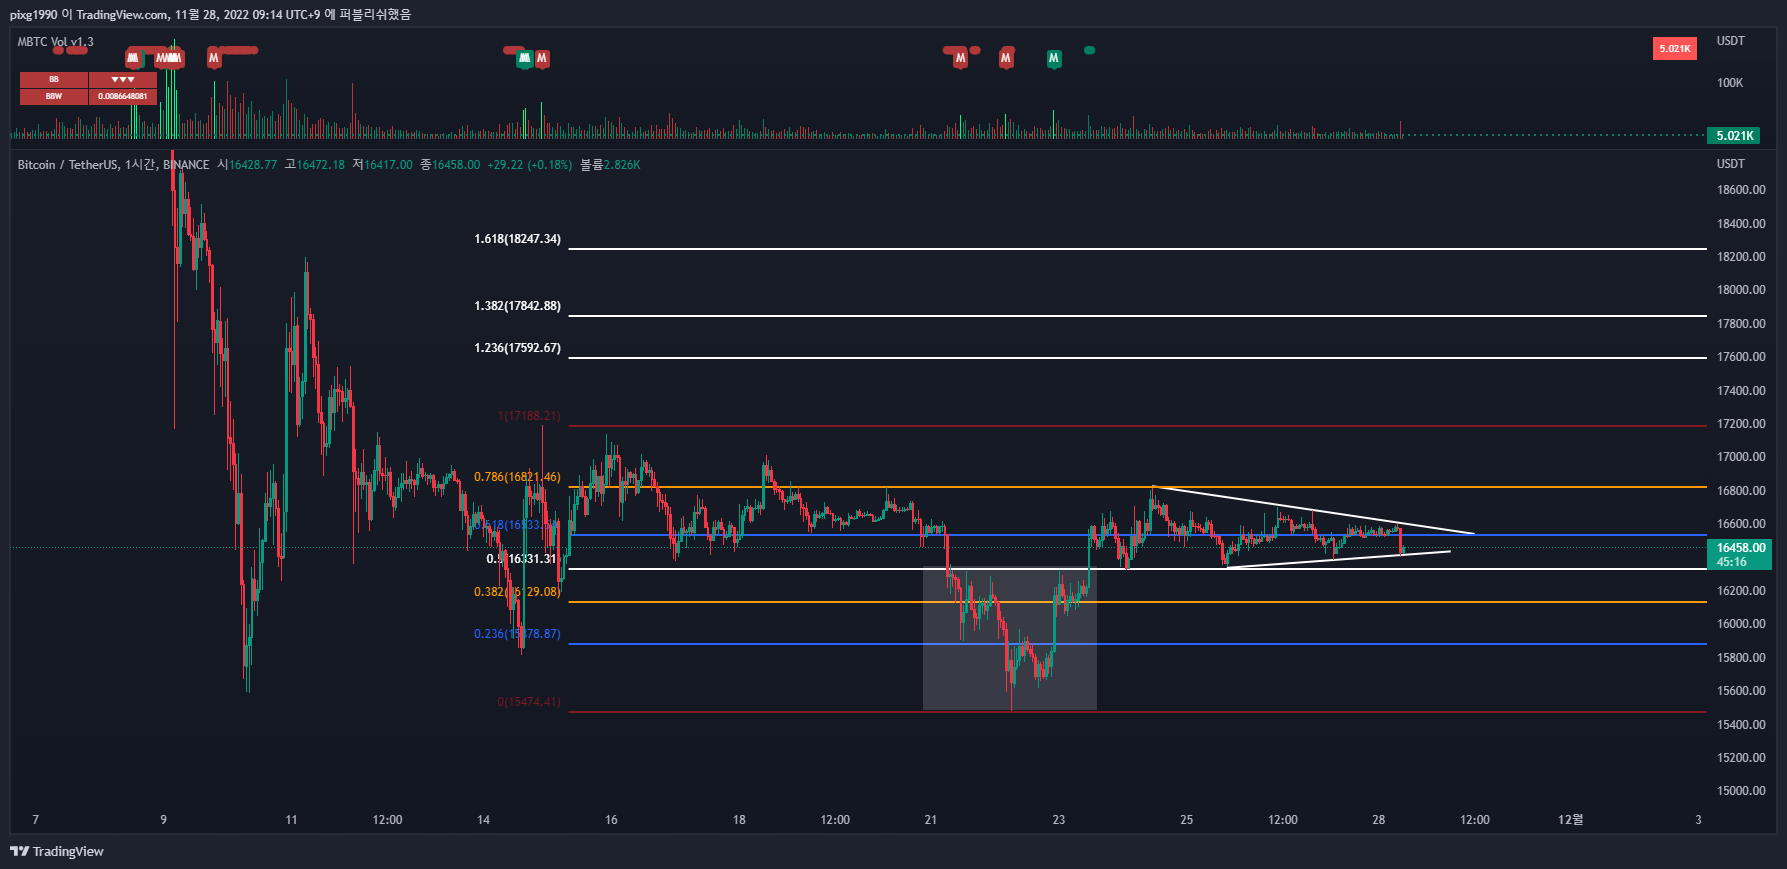Click the open value 시16428.77
This screenshot has width=1787, height=869.
[247, 165]
